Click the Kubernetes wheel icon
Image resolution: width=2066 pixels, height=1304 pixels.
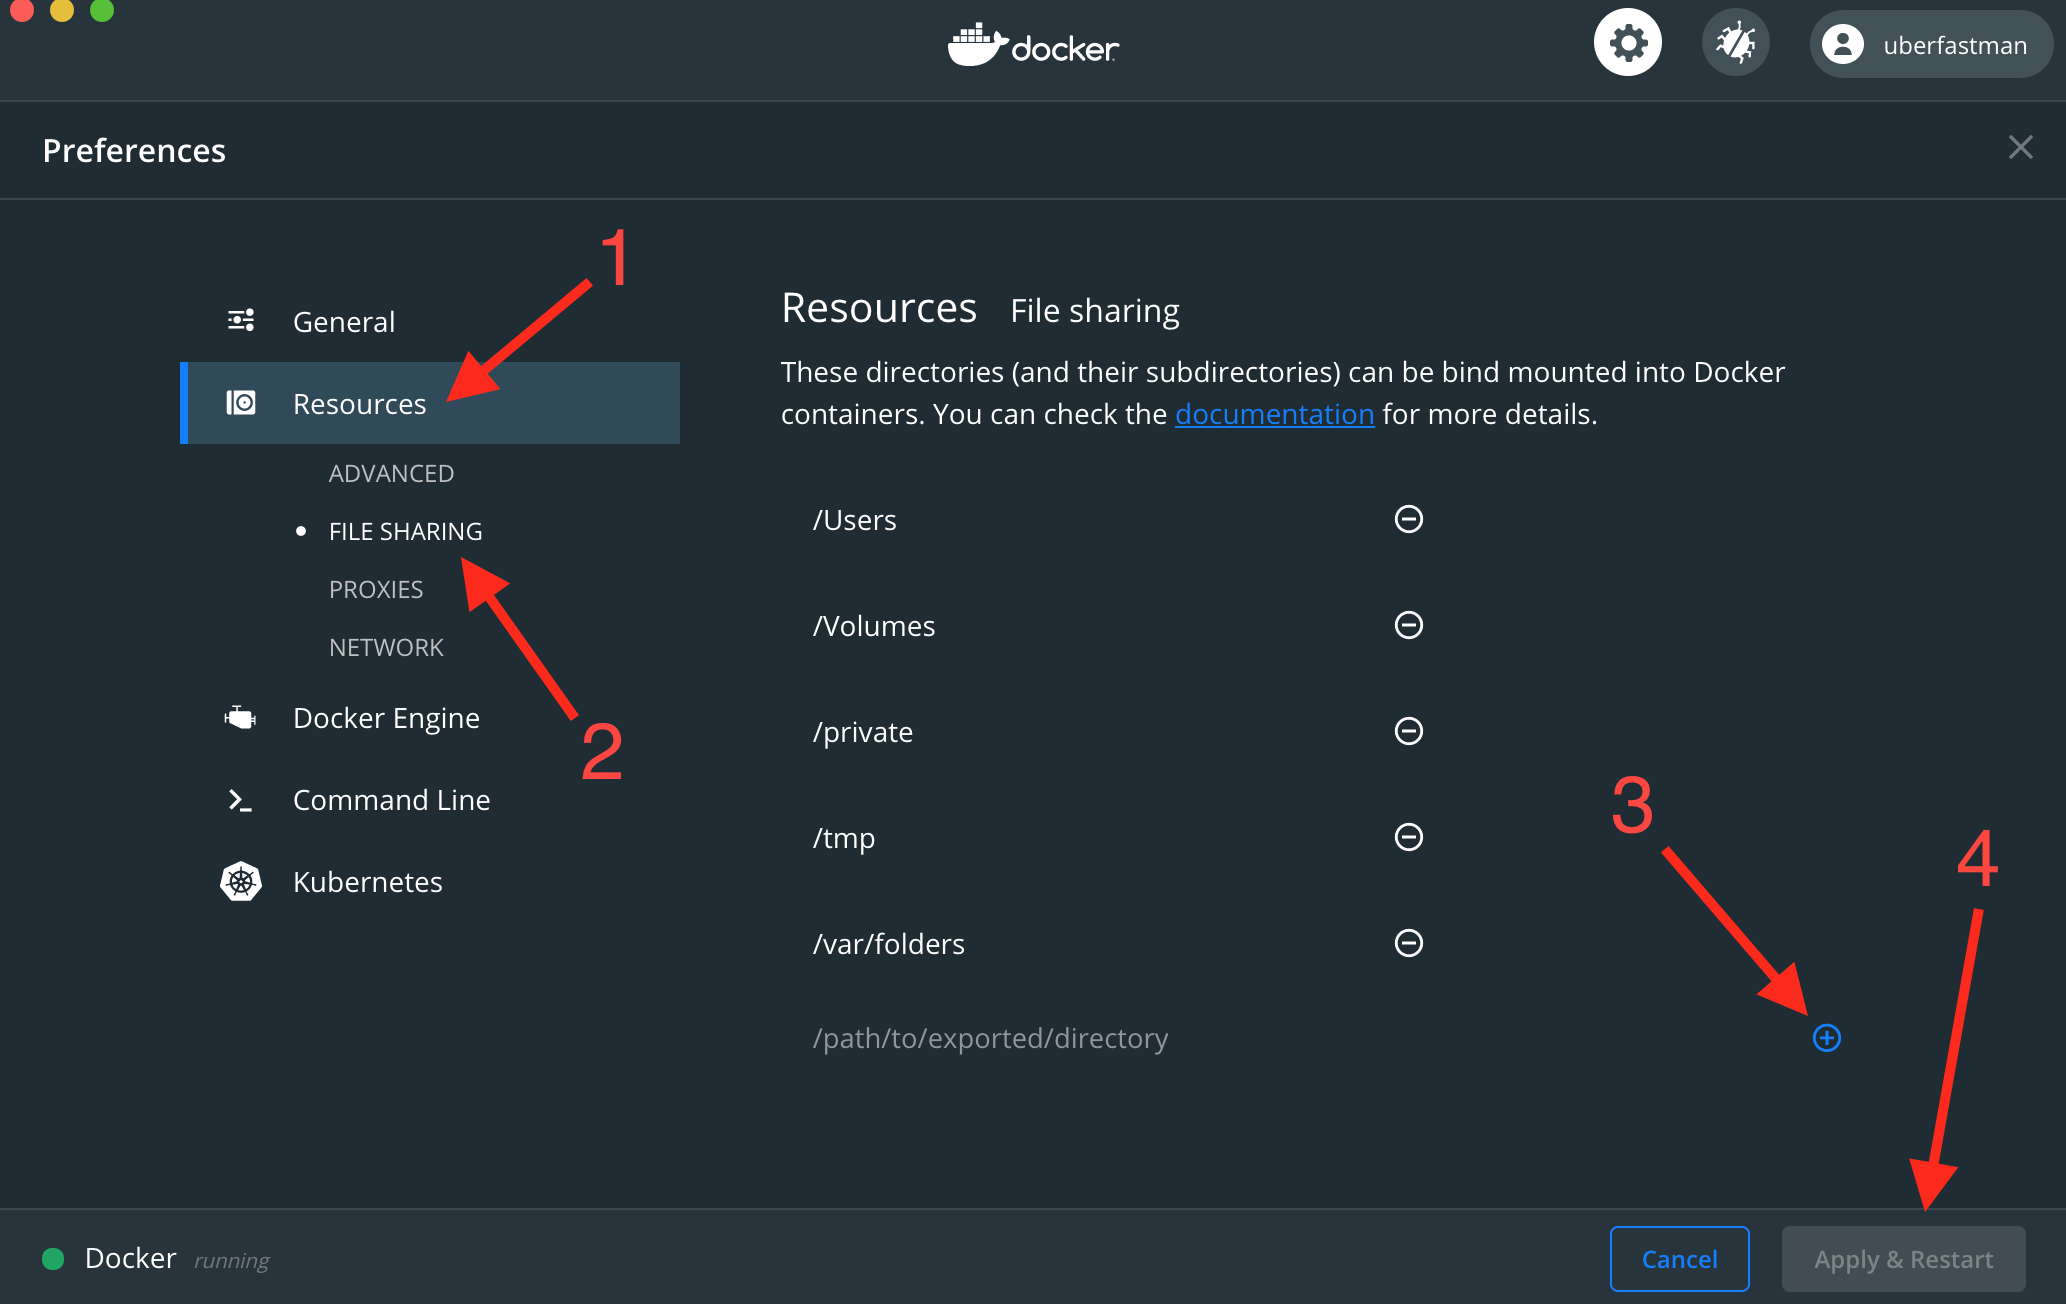(241, 882)
